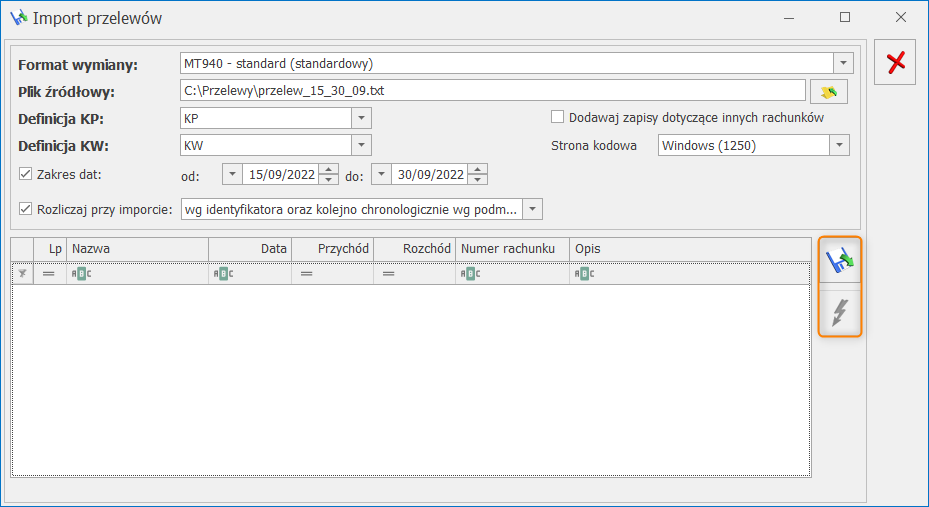929x507 pixels.
Task: Maximize the Import przelewów window
Action: [845, 18]
